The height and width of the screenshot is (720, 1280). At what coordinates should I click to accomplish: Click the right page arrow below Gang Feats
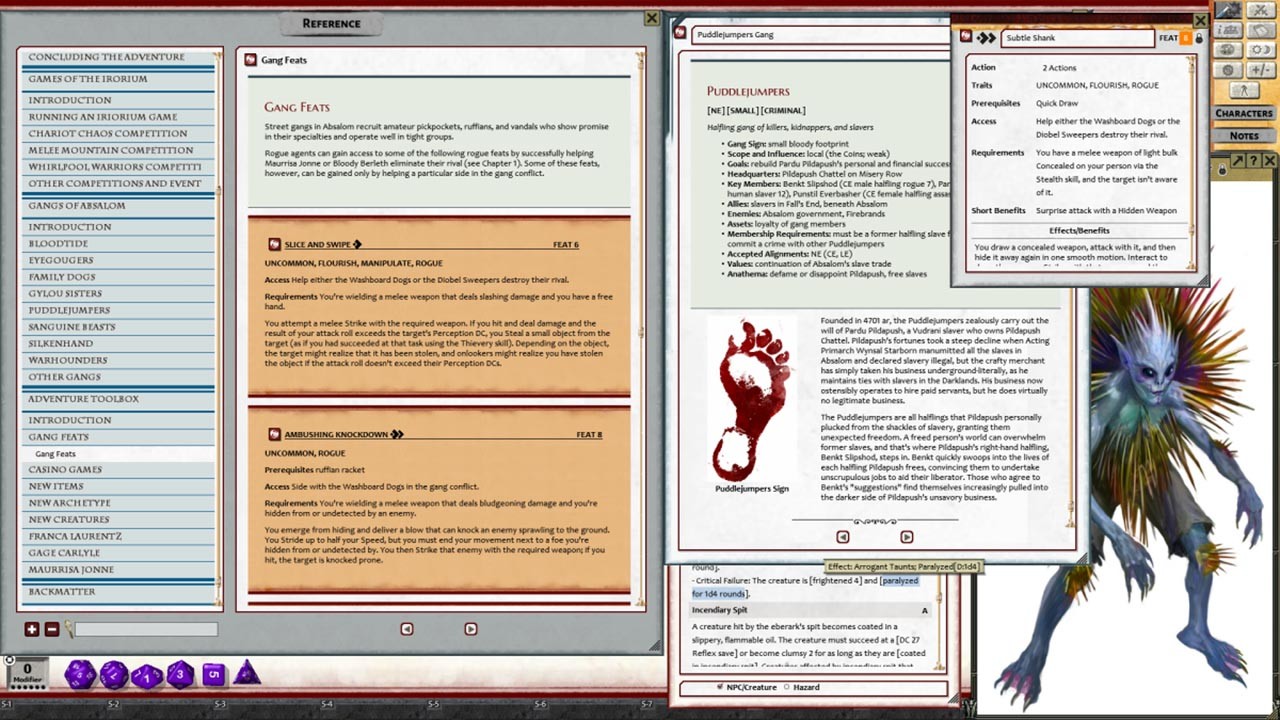point(469,630)
